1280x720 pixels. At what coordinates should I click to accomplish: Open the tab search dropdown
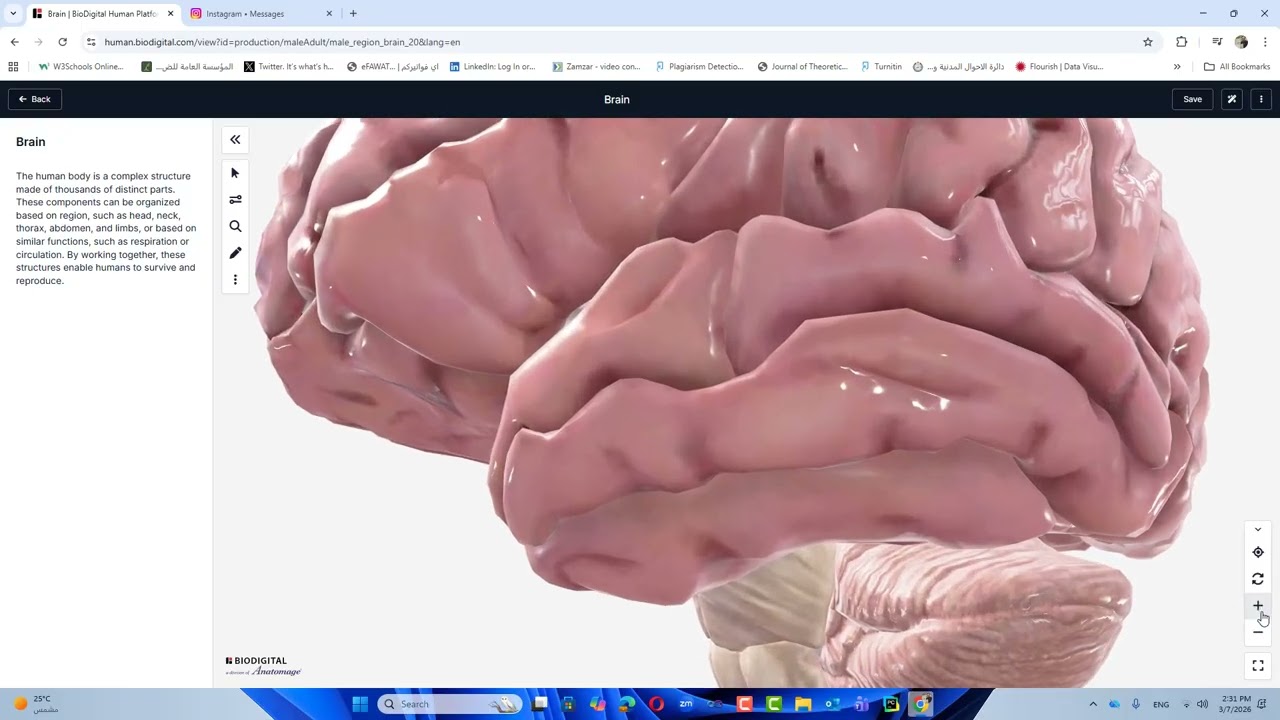[13, 14]
